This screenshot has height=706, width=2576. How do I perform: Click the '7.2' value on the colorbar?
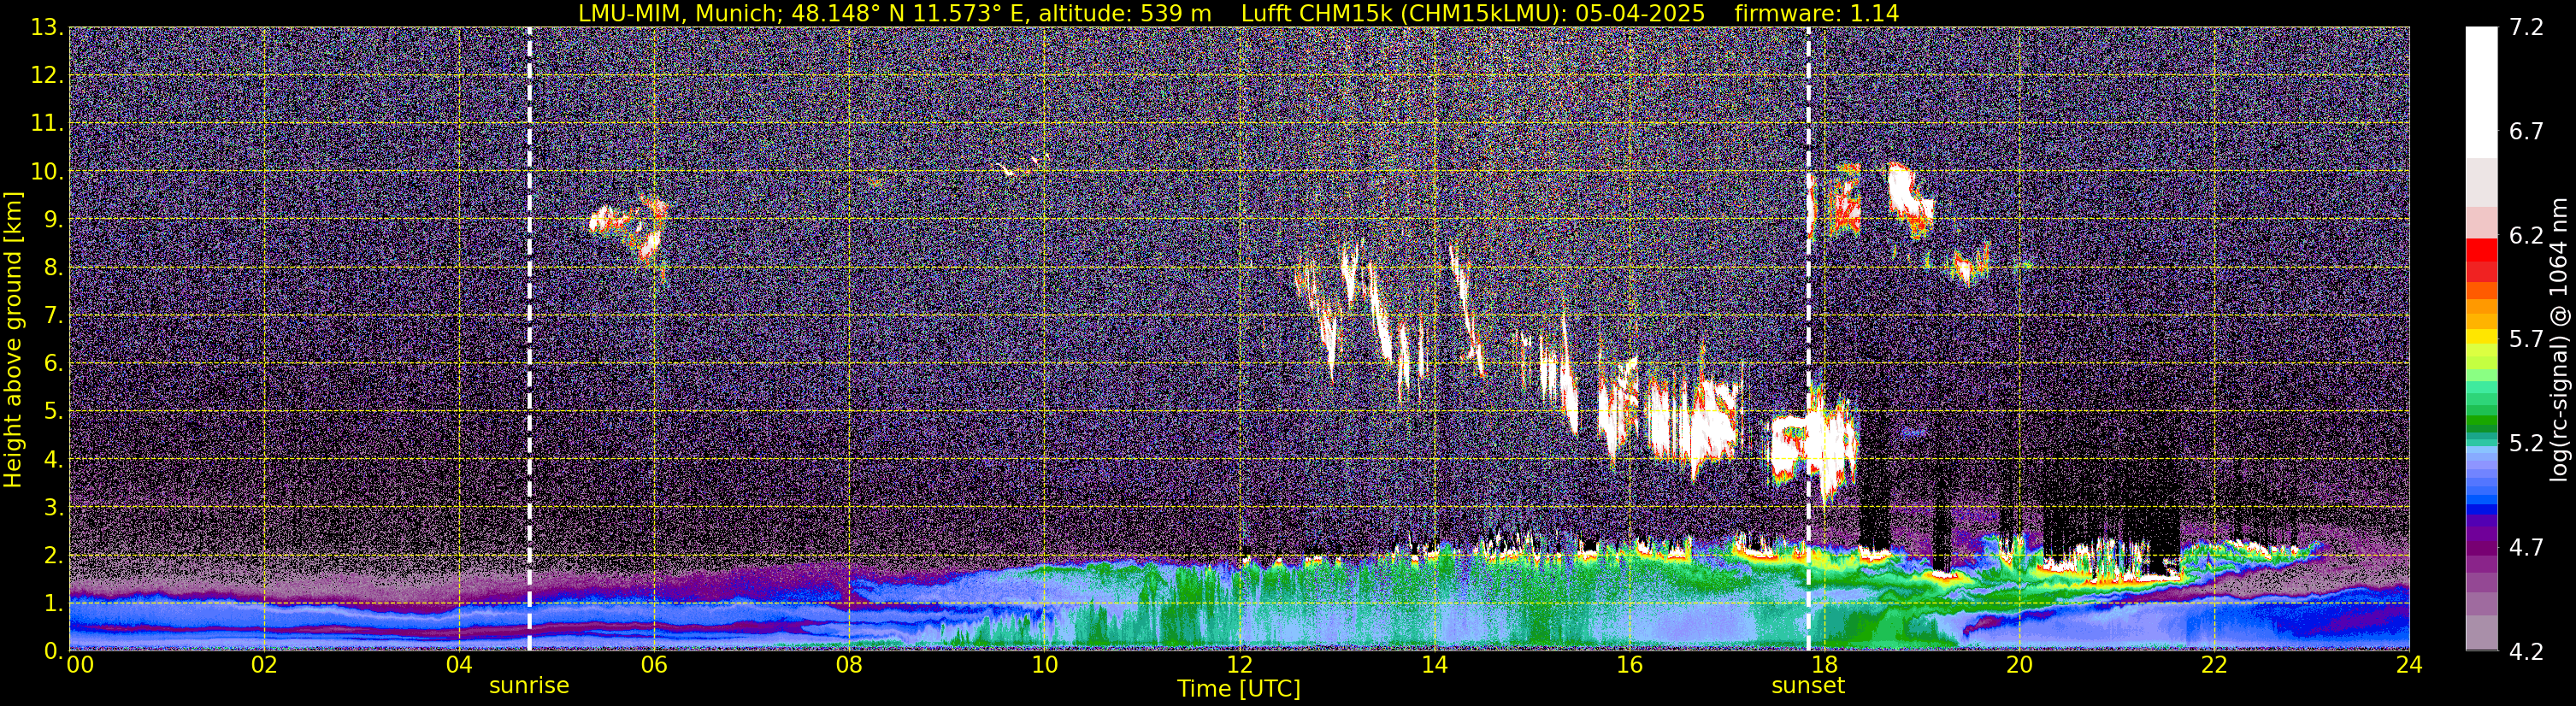[2526, 27]
